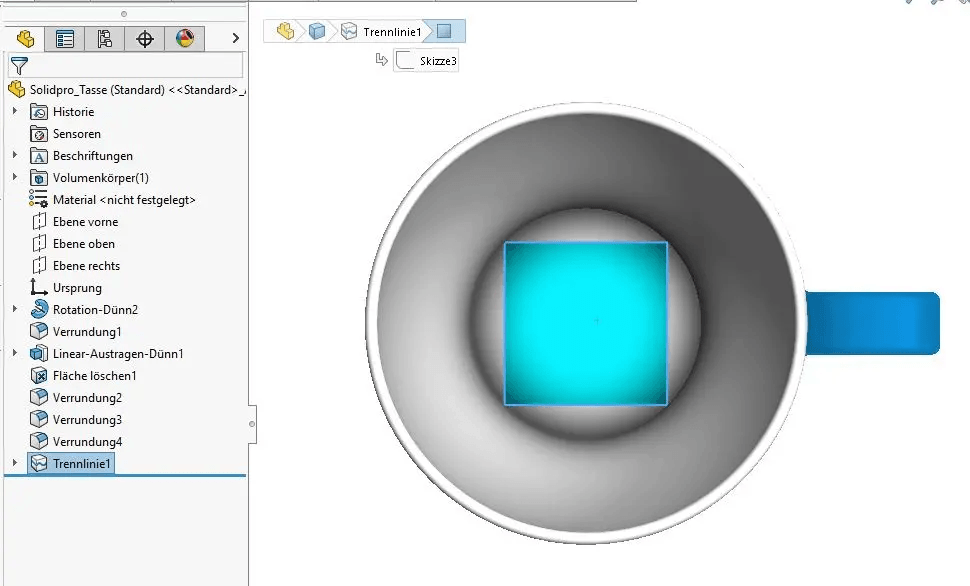Show more manager tabs with right arrow

[x=235, y=39]
